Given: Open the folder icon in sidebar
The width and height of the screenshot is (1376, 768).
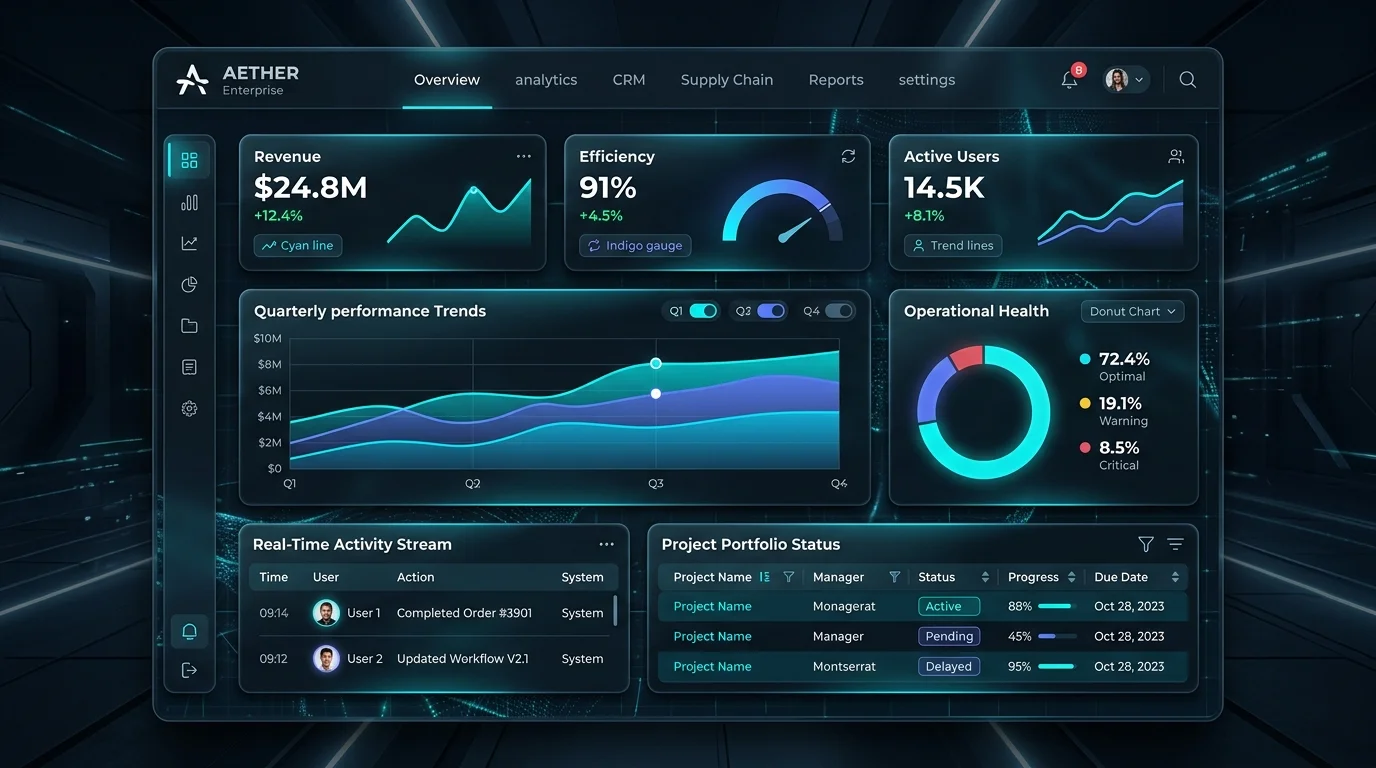Looking at the screenshot, I should (189, 326).
